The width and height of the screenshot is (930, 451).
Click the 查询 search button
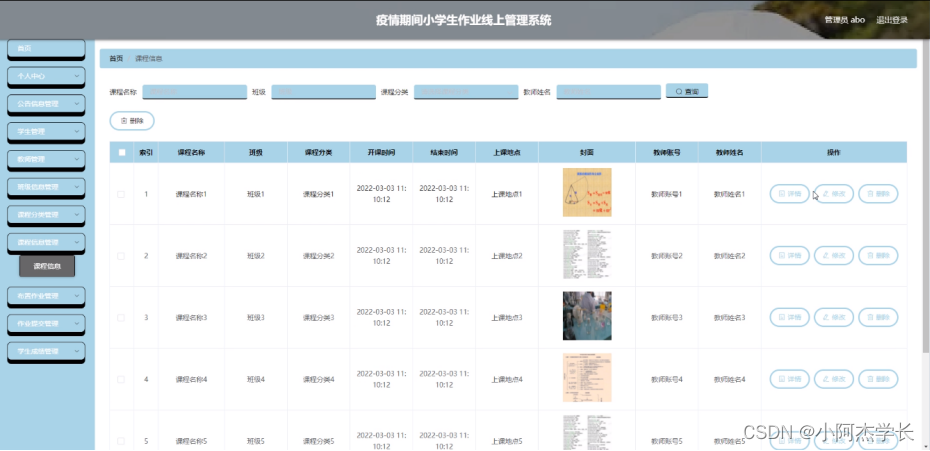pos(687,91)
